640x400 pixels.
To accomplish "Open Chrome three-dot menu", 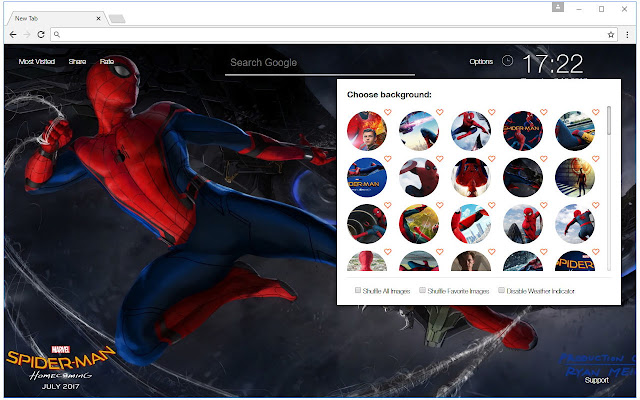I will pos(627,35).
